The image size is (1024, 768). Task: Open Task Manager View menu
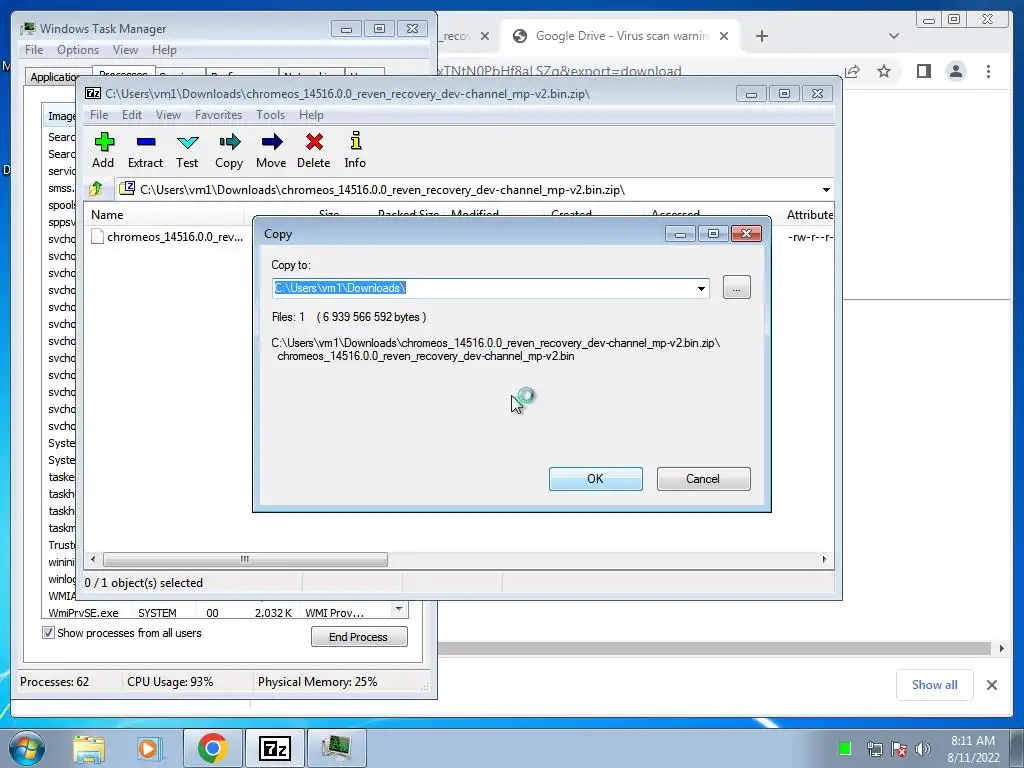125,50
